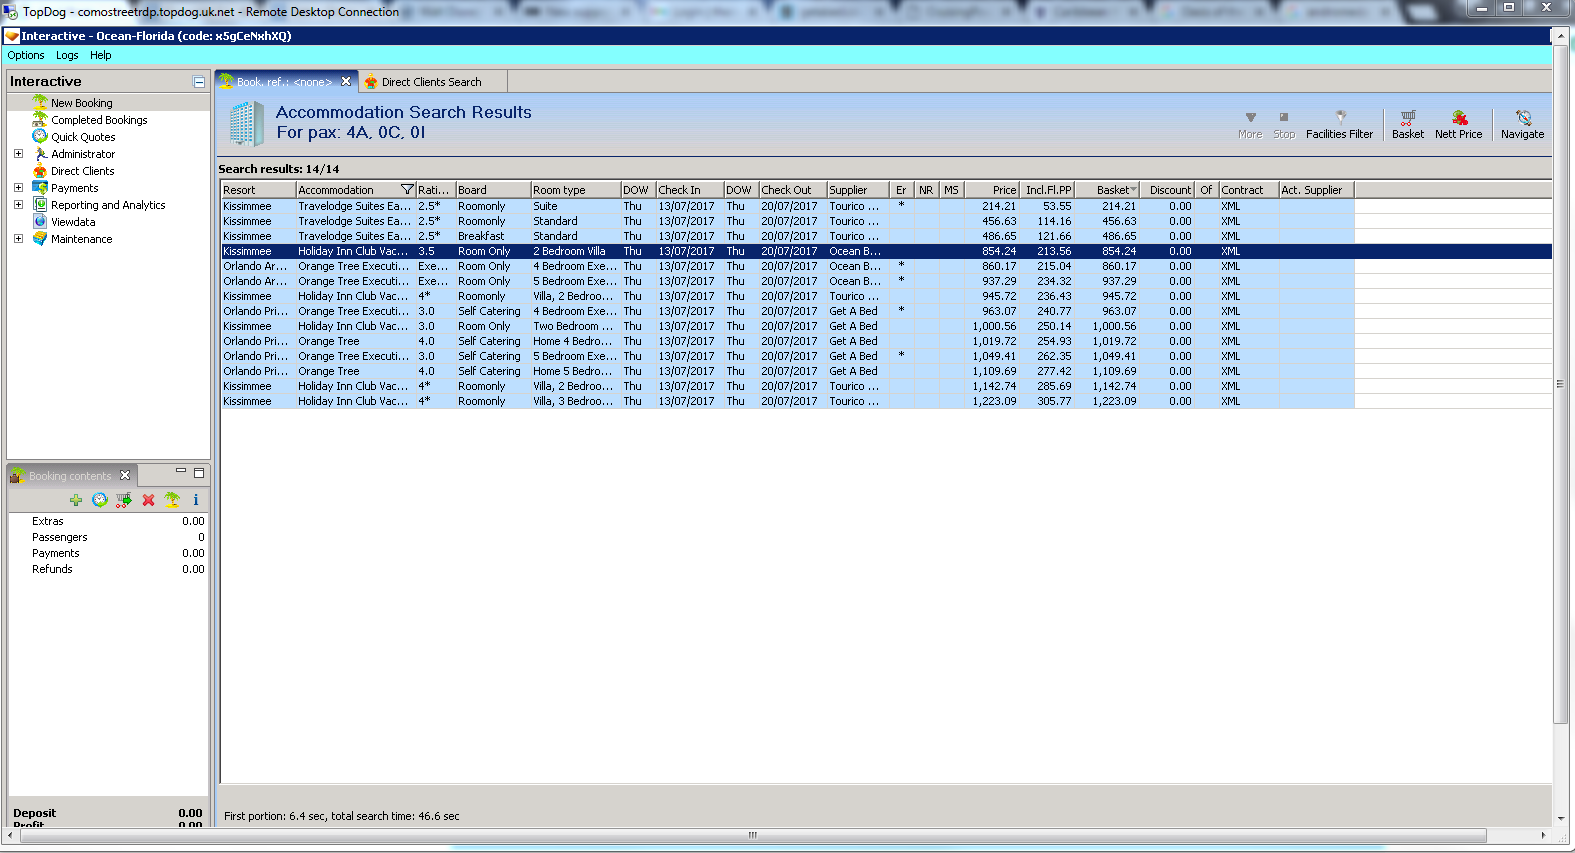Viewport: 1575px width, 853px height.
Task: Select the Refunds row in Booking contents
Action: click(108, 570)
